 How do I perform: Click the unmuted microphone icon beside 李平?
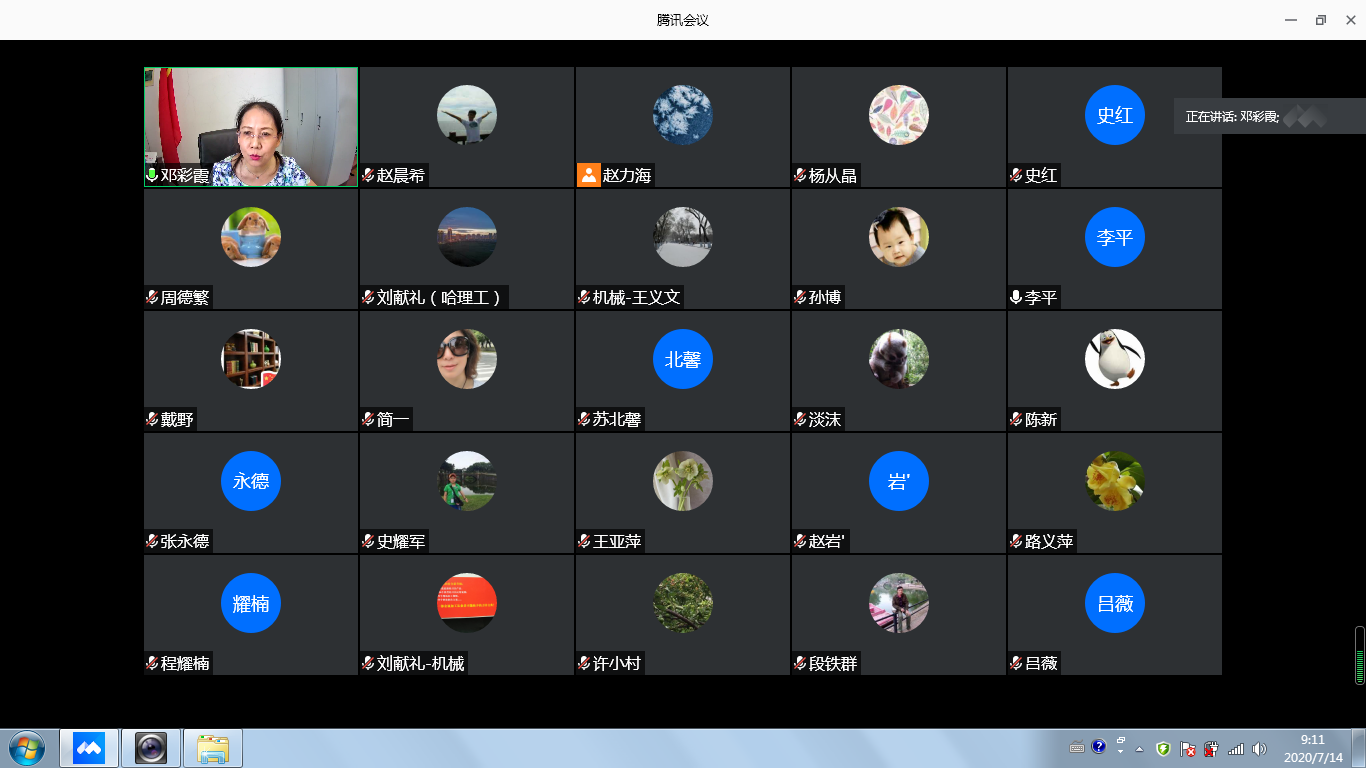click(x=1016, y=297)
